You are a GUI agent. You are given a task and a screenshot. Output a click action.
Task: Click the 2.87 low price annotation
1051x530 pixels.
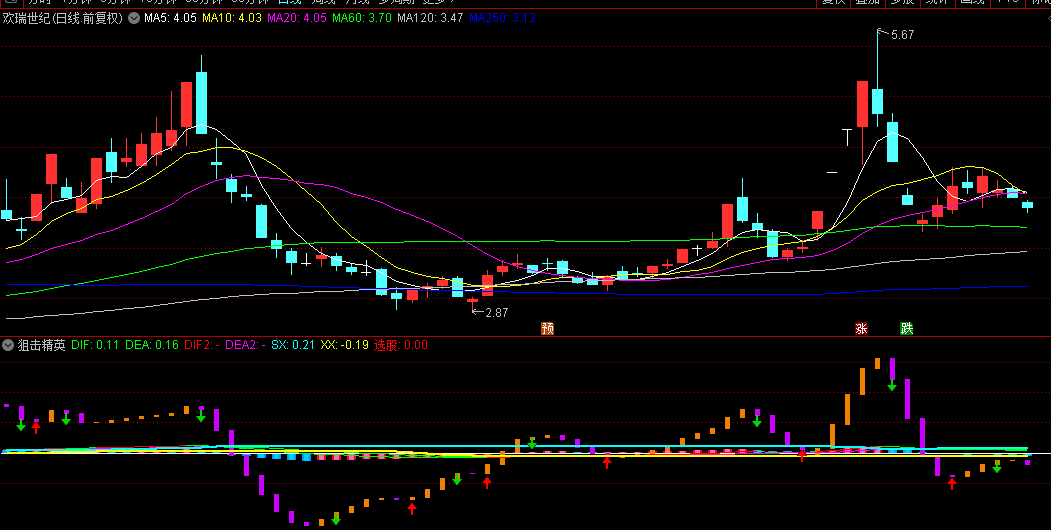[x=497, y=312]
